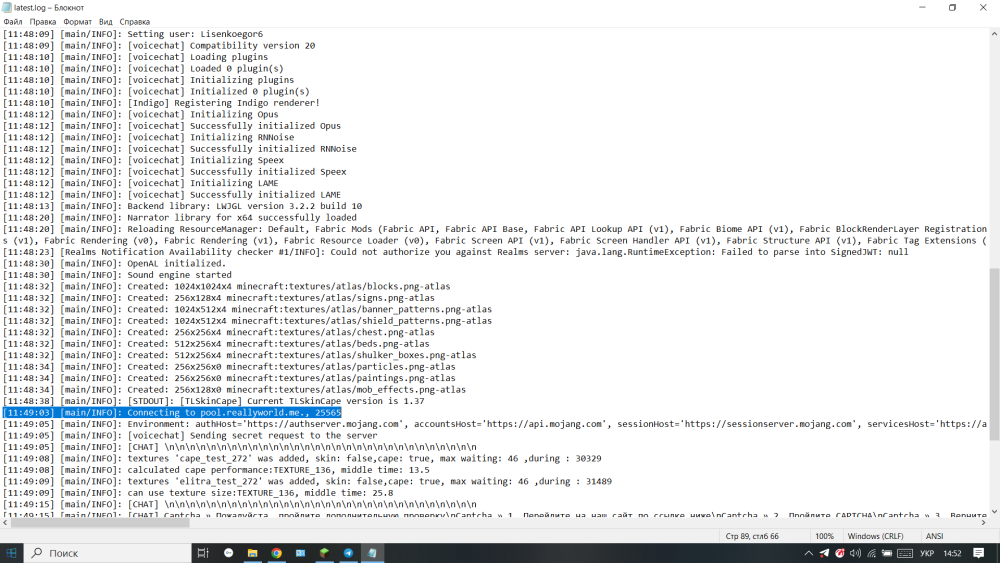1000x563 pixels.
Task: Open the Правка menu
Action: (x=43, y=22)
